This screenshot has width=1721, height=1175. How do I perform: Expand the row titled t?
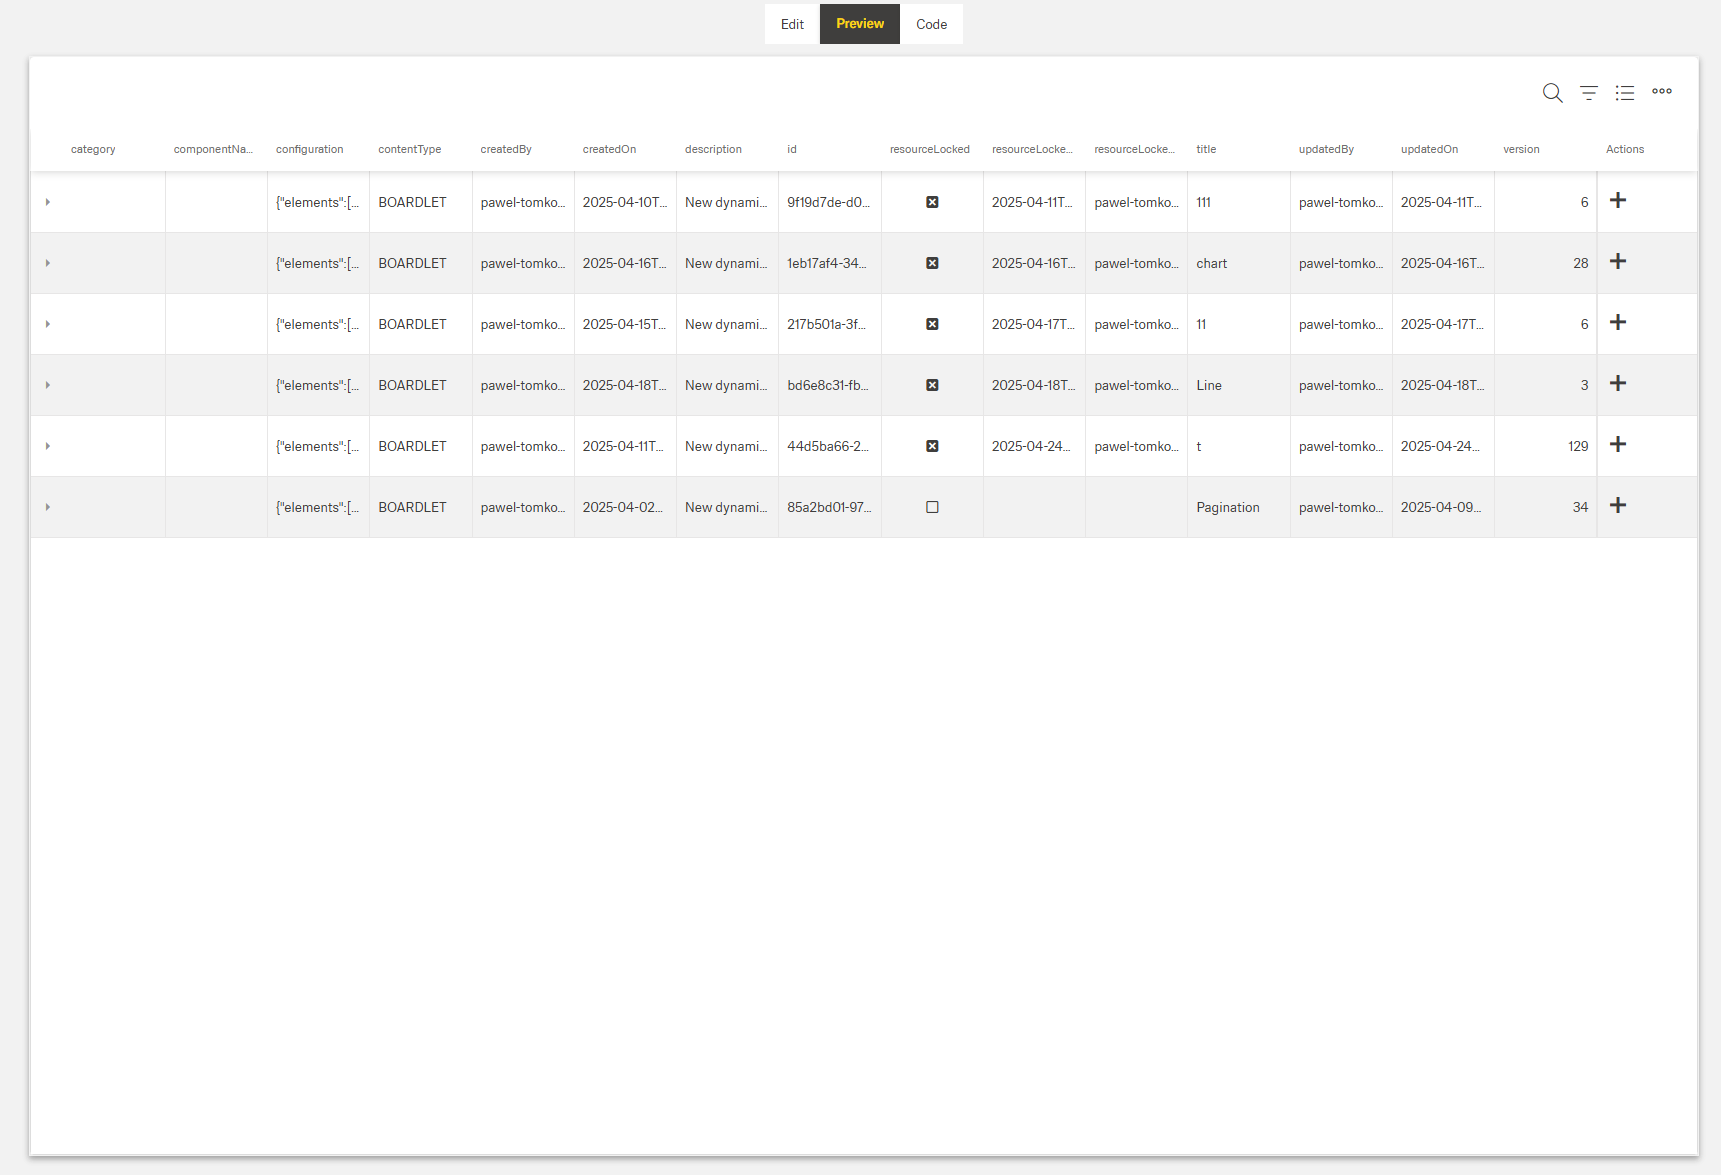click(47, 446)
